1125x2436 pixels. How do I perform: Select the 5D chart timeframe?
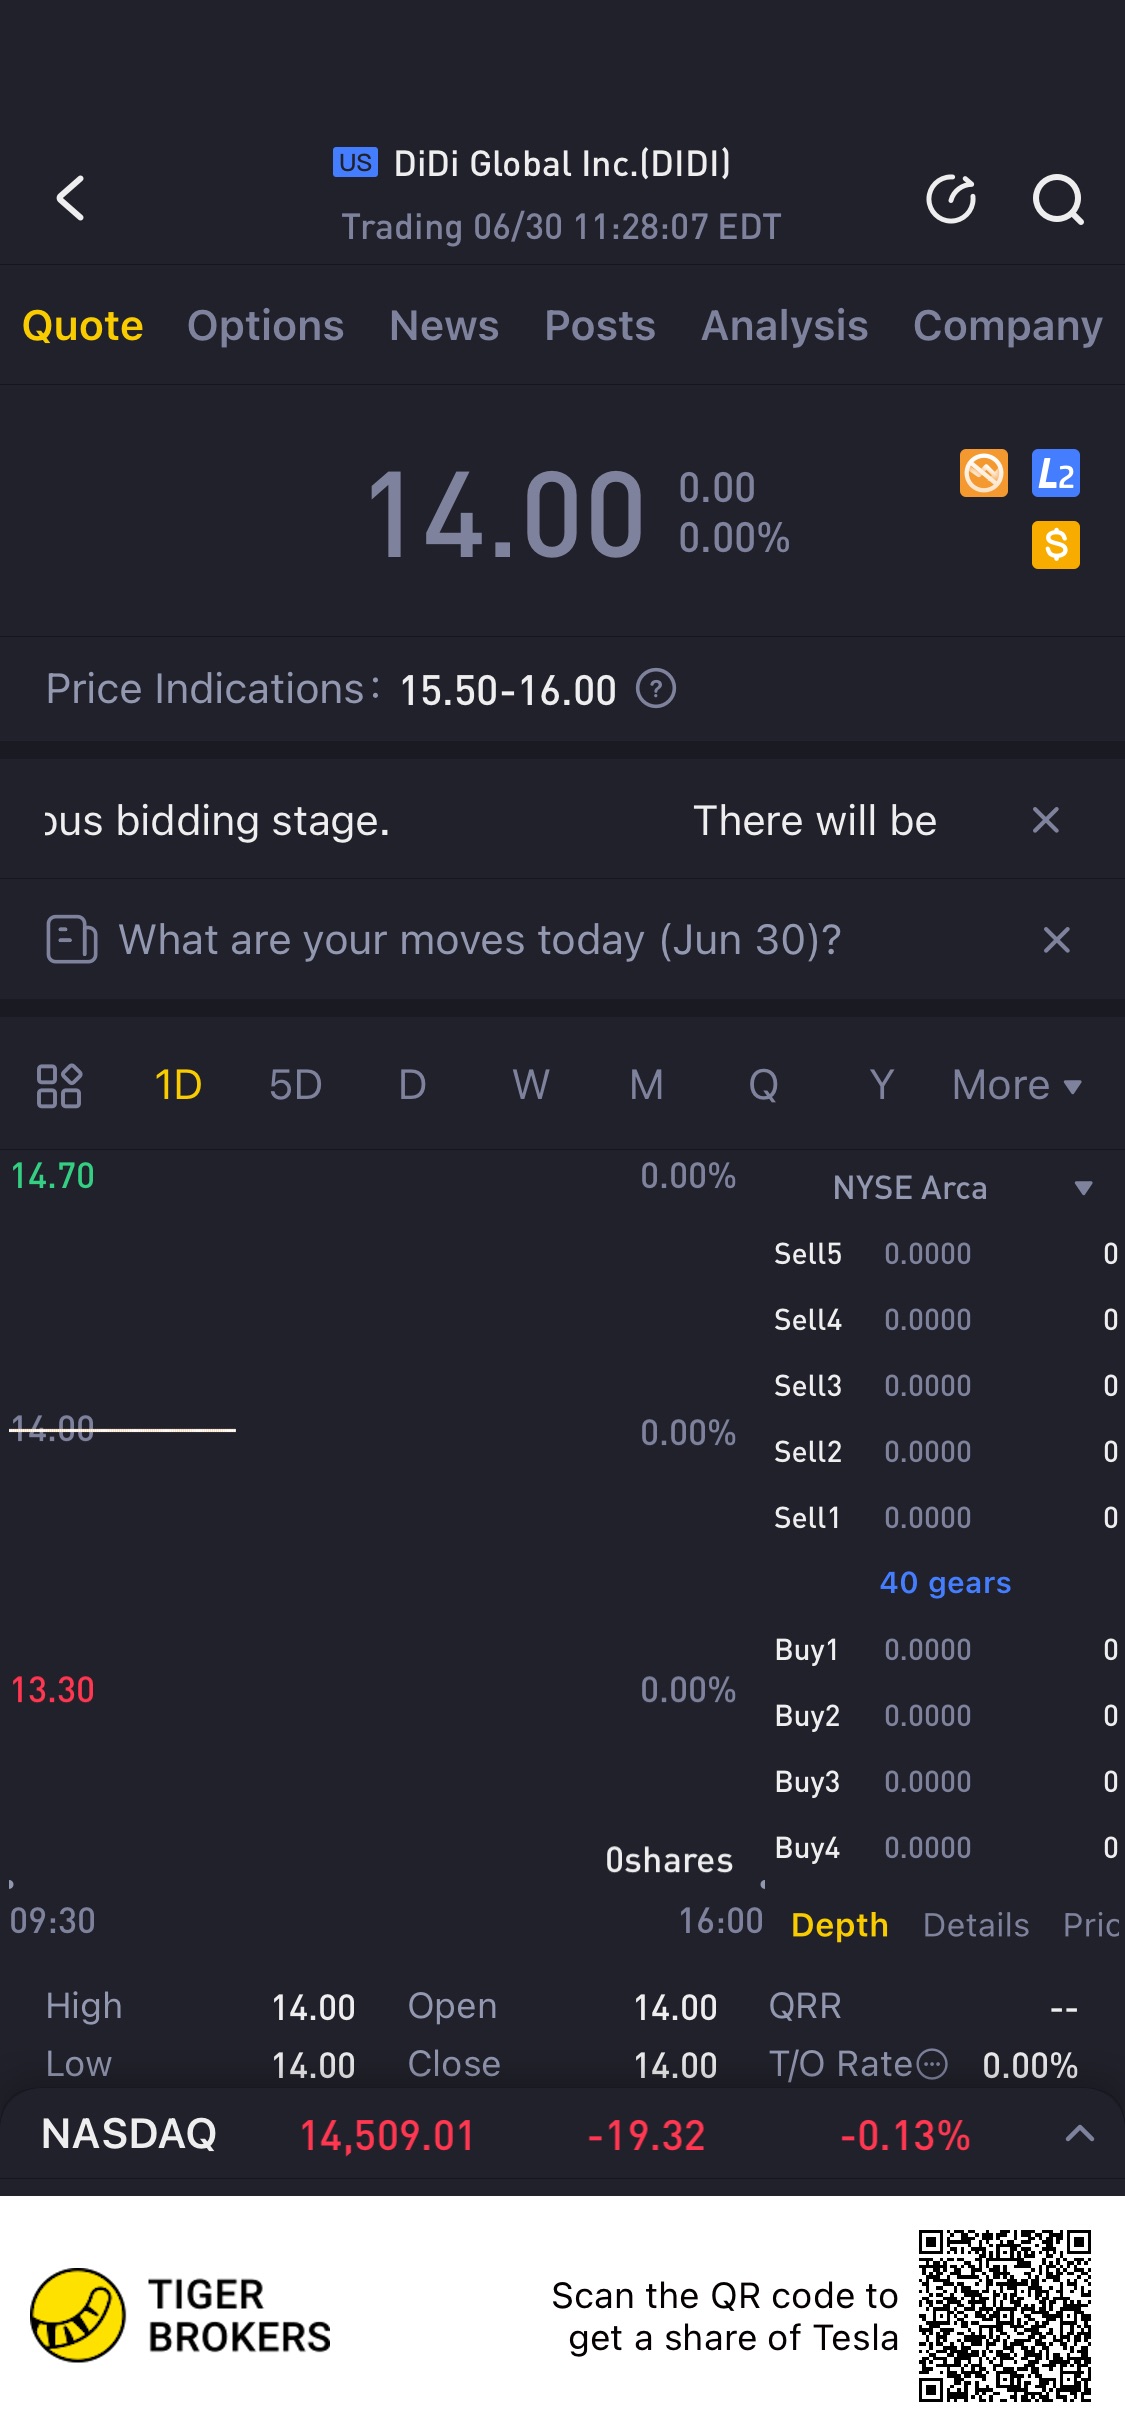tap(295, 1086)
